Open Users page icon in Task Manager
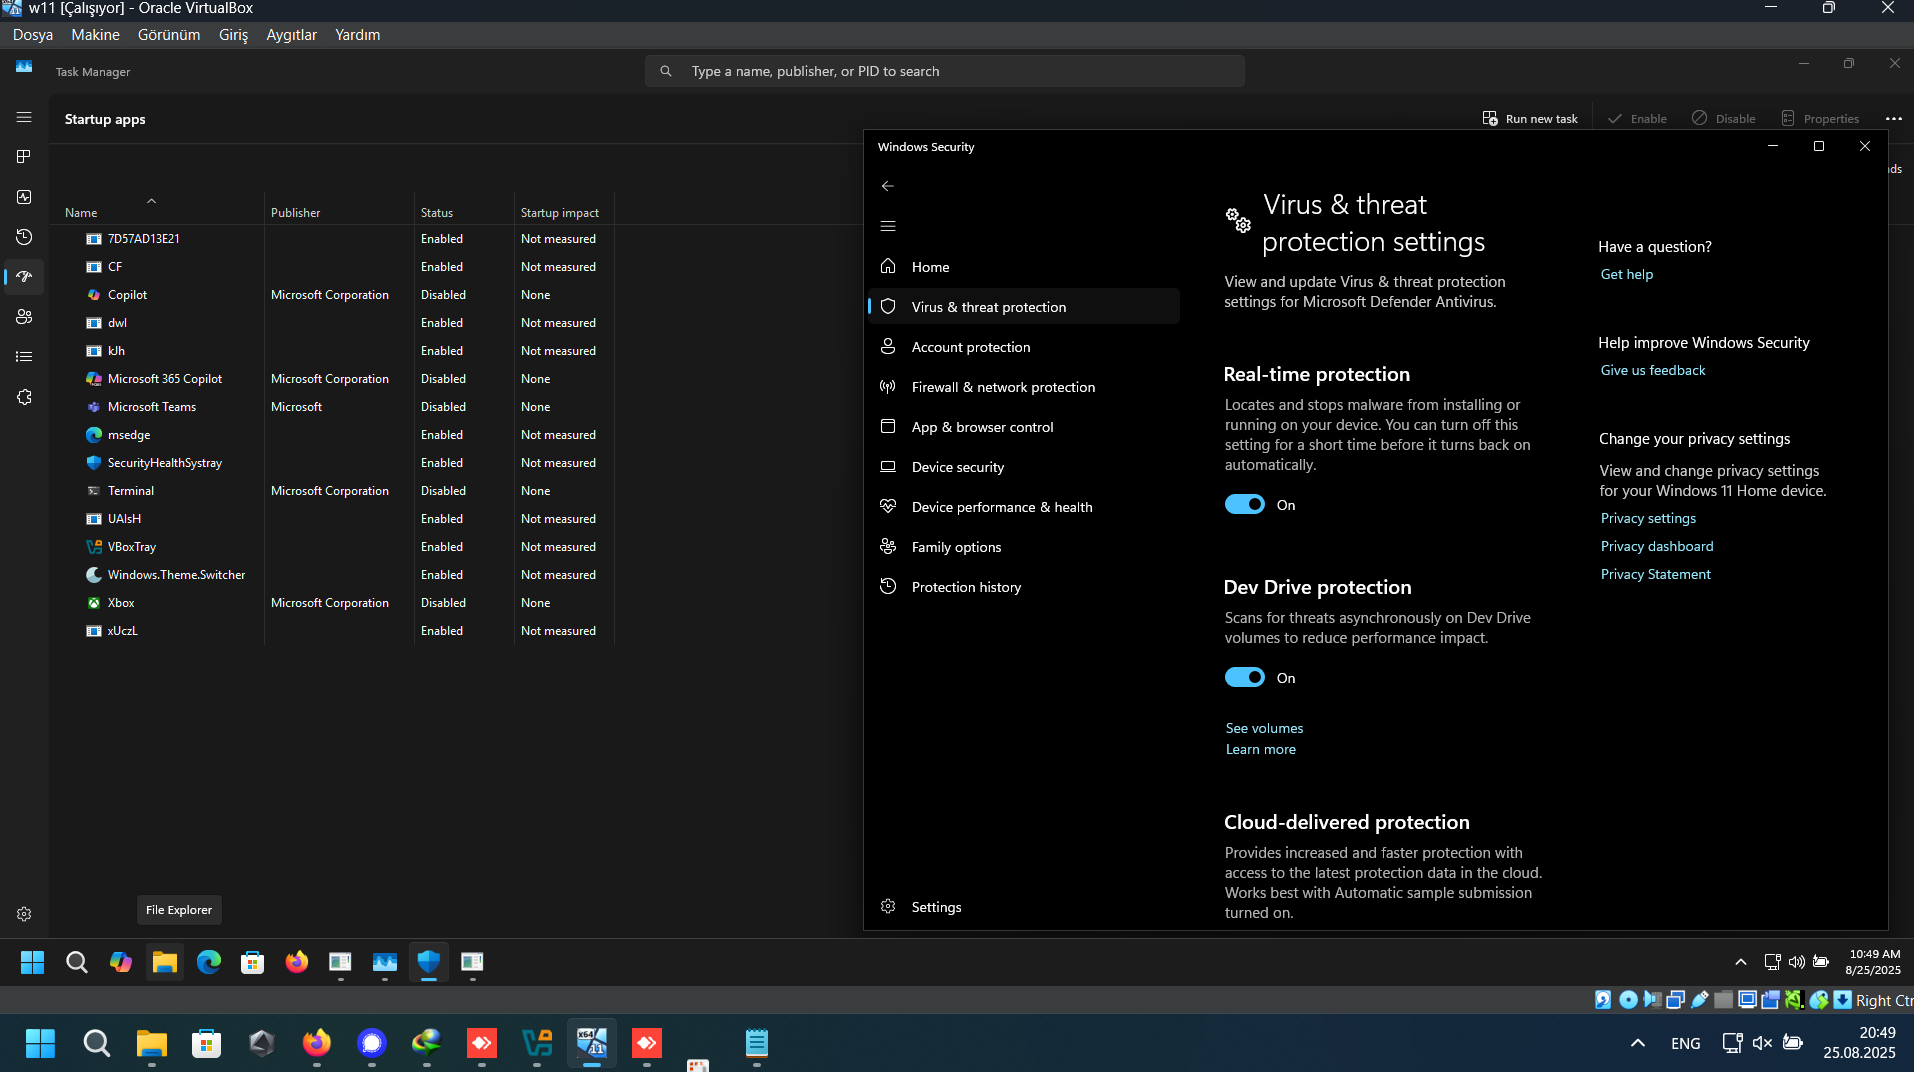 tap(24, 317)
